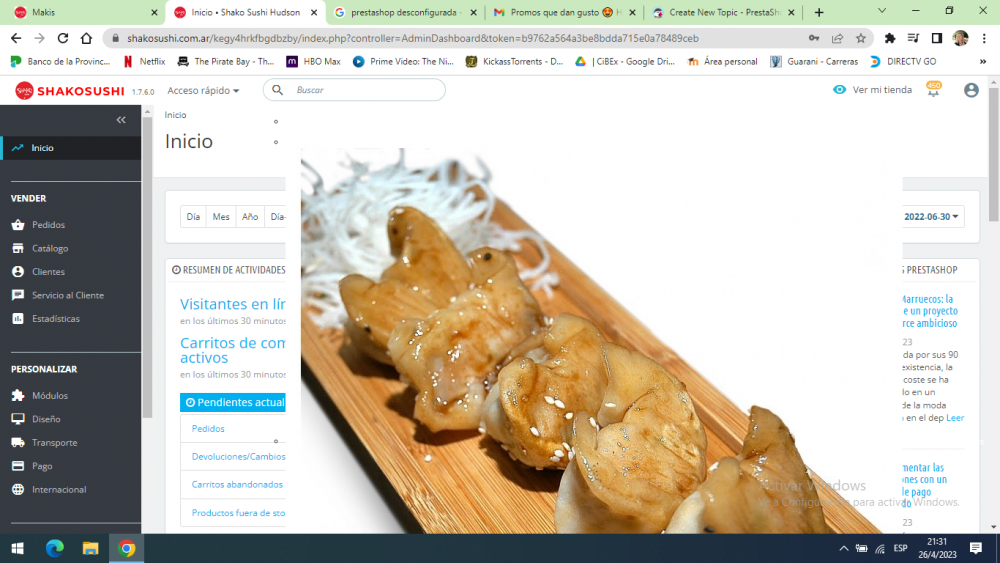Open the tab search dropdown arrow
The image size is (1000, 563).
click(x=881, y=11)
